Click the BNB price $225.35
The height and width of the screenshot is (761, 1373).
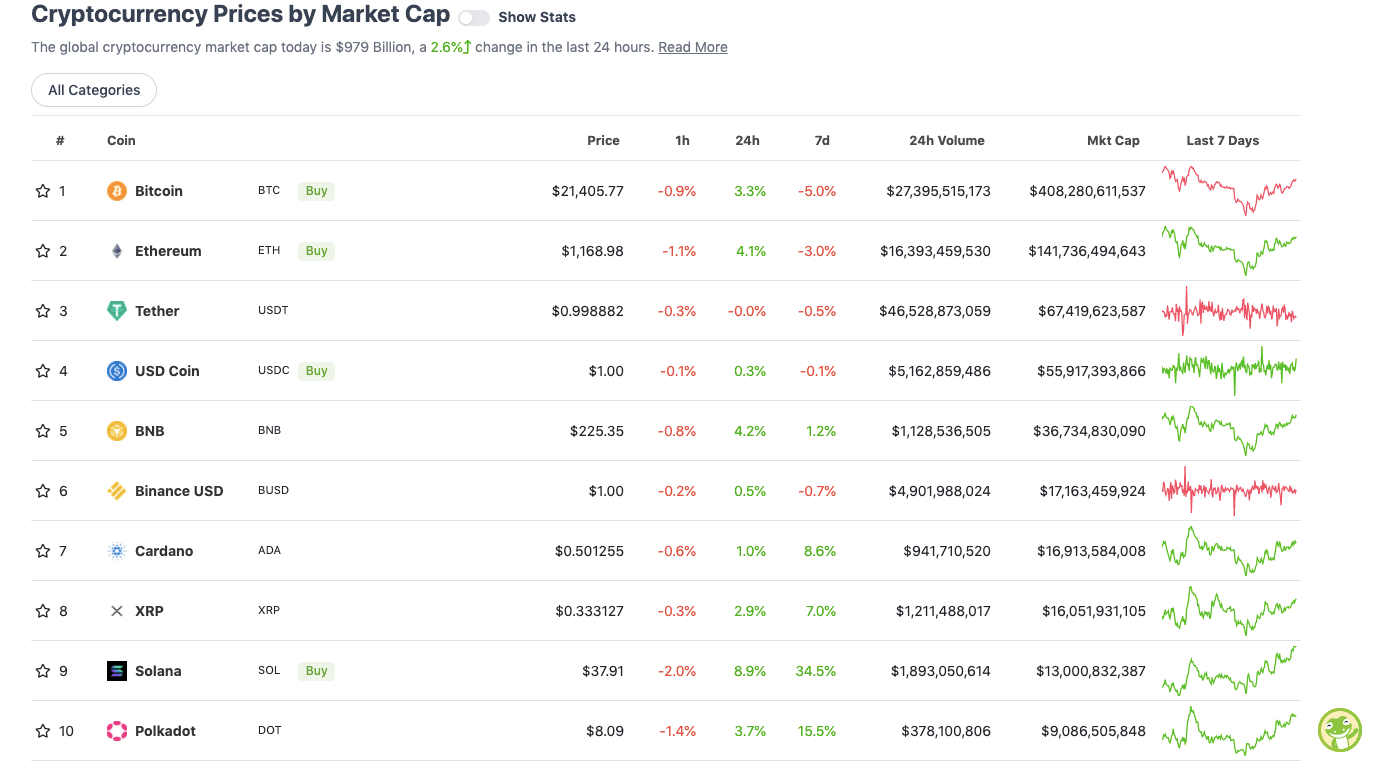click(597, 431)
